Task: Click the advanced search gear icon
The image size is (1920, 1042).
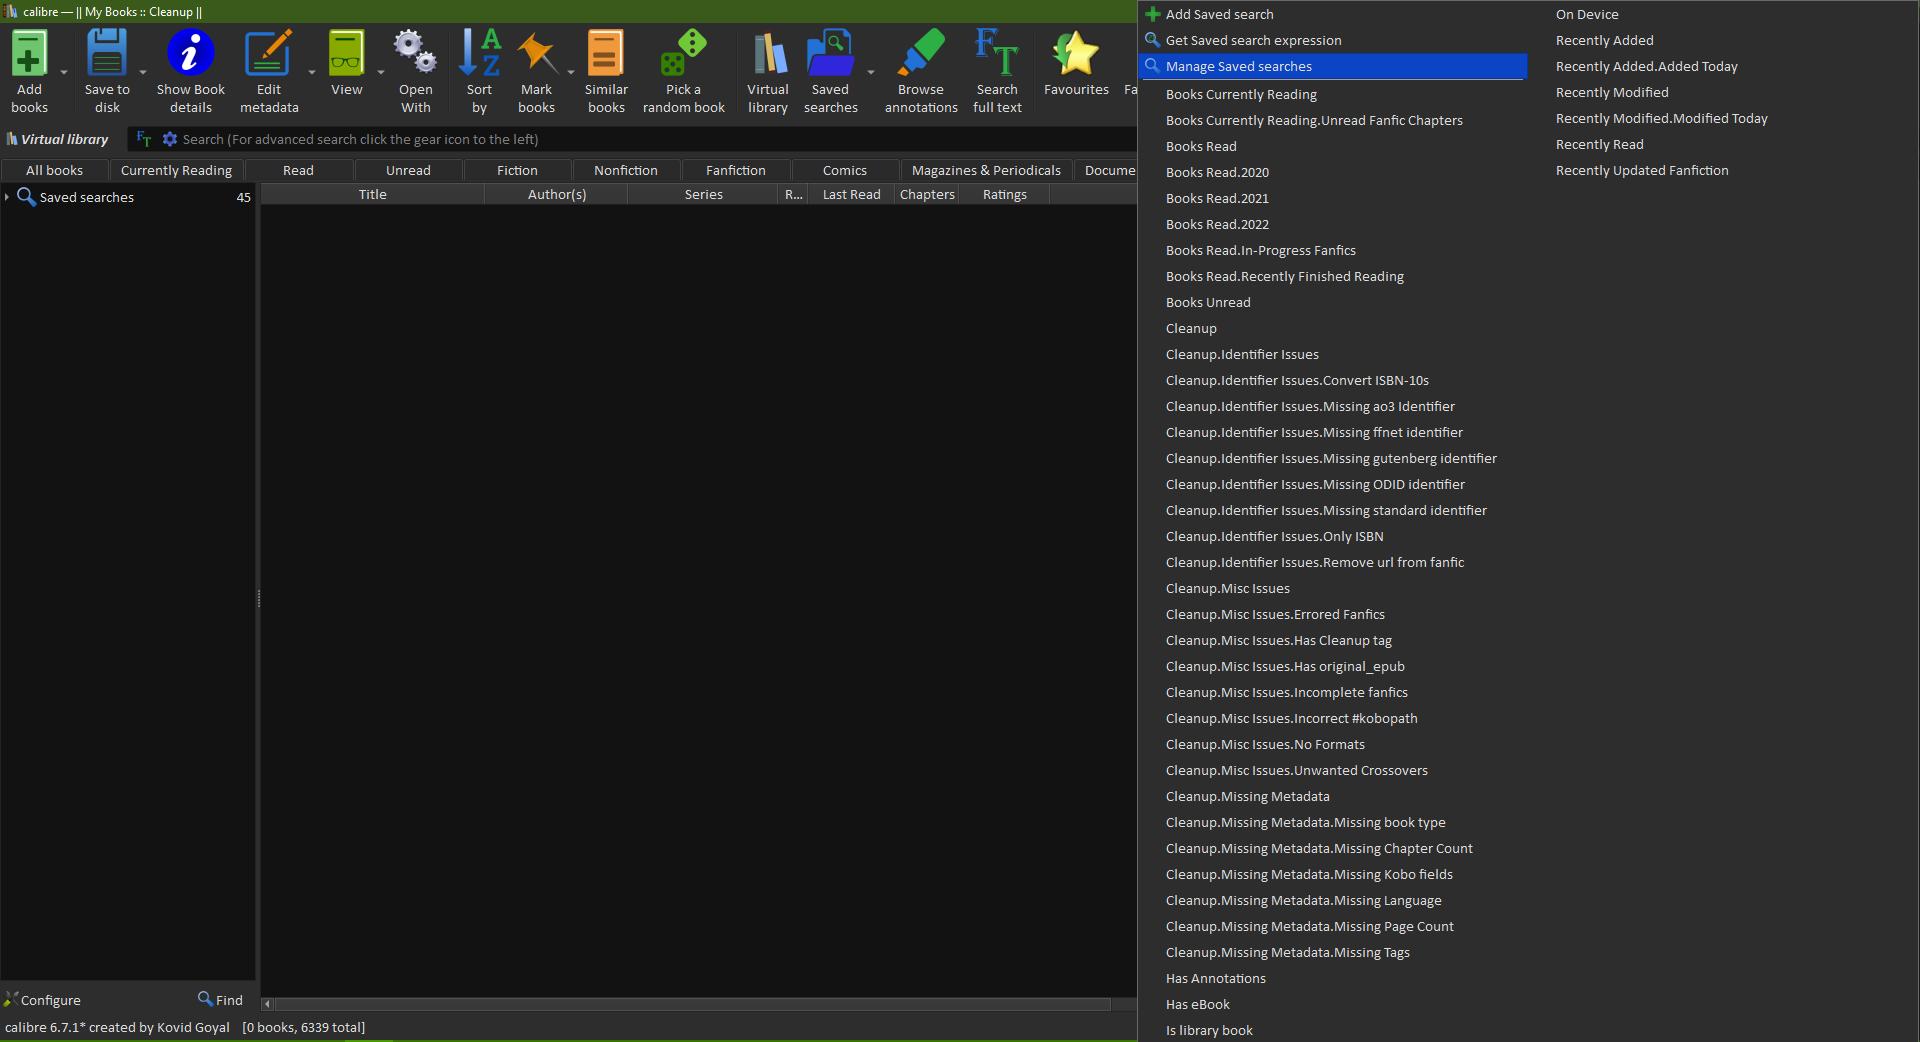Action: (170, 139)
